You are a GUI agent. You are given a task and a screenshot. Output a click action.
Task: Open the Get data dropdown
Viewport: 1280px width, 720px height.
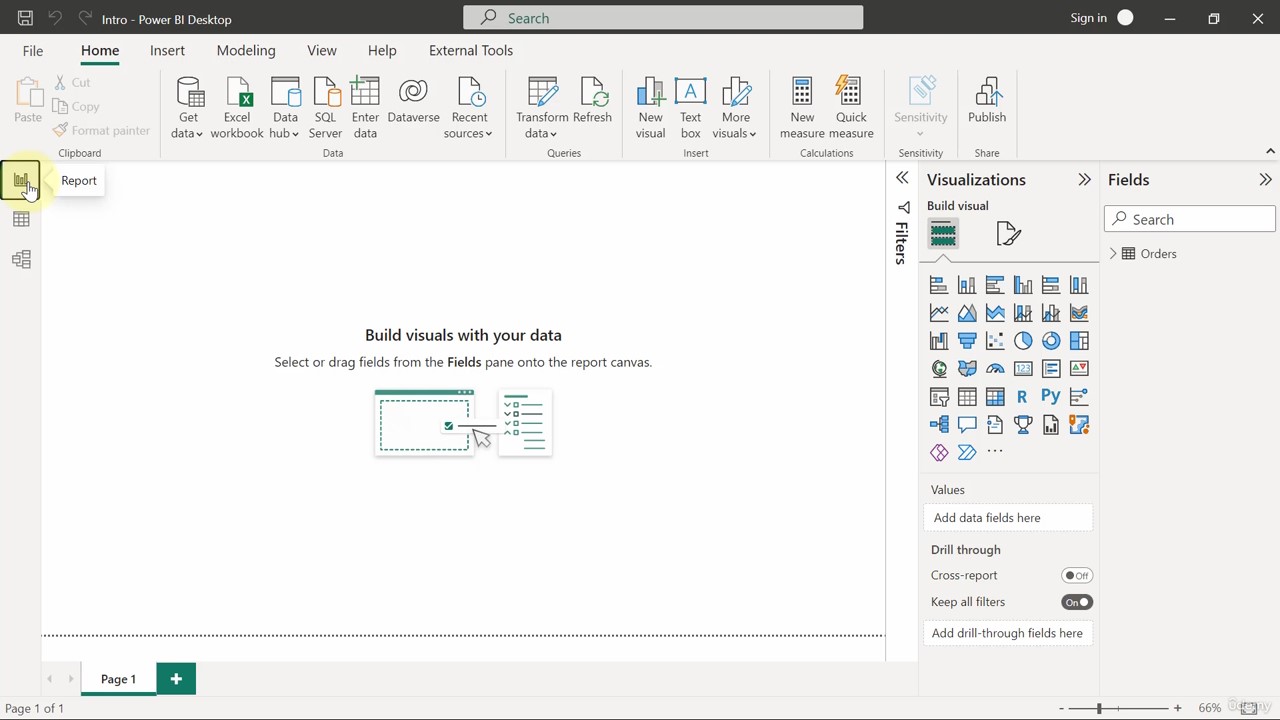tap(188, 108)
